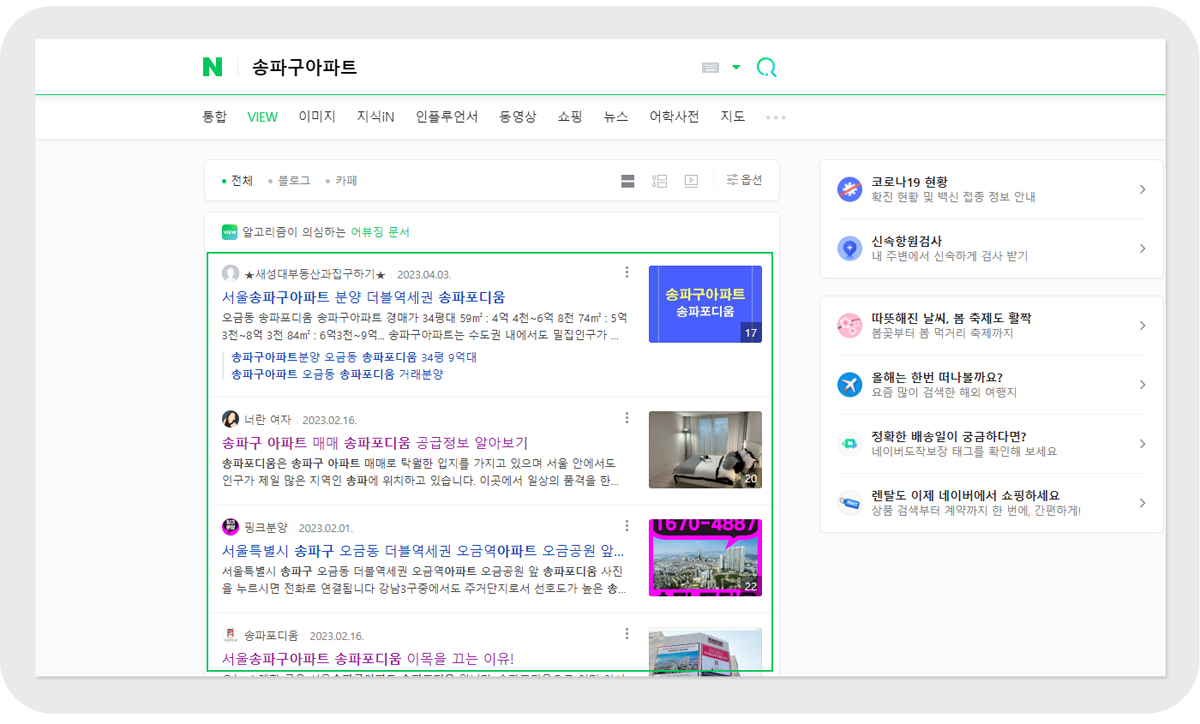
Task: Open the 쇼핑 tab
Action: point(570,117)
